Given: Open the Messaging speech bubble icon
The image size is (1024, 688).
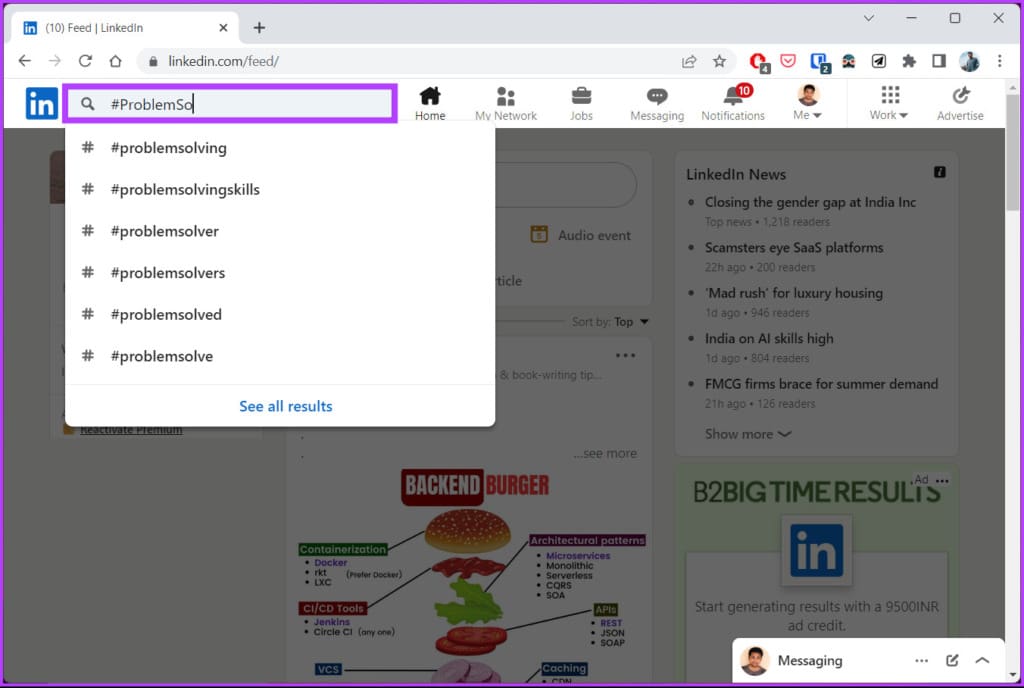Looking at the screenshot, I should [x=657, y=97].
